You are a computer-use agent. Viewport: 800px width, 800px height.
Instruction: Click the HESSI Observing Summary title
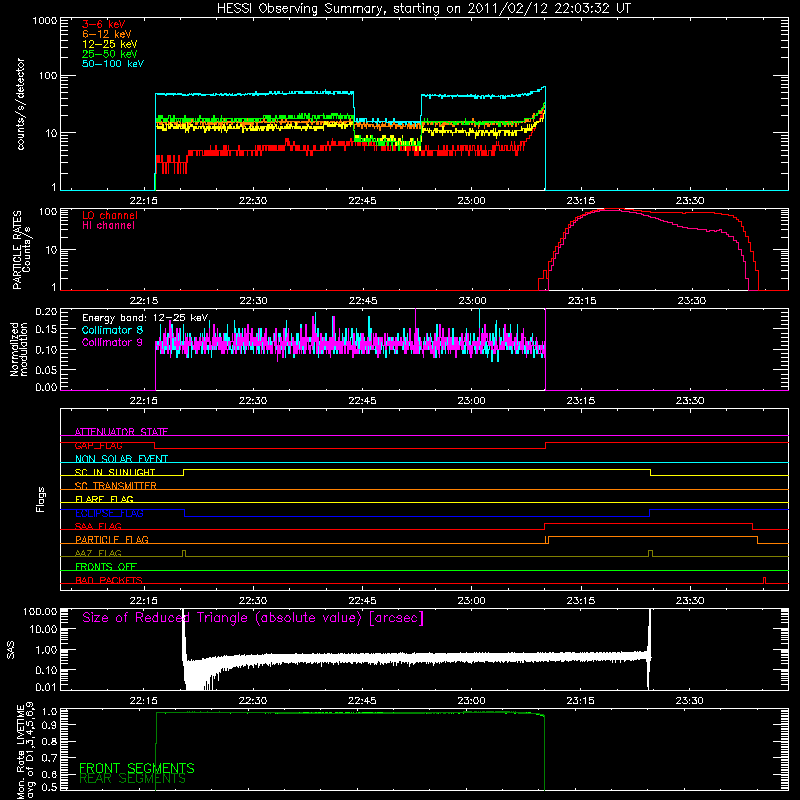point(424,9)
